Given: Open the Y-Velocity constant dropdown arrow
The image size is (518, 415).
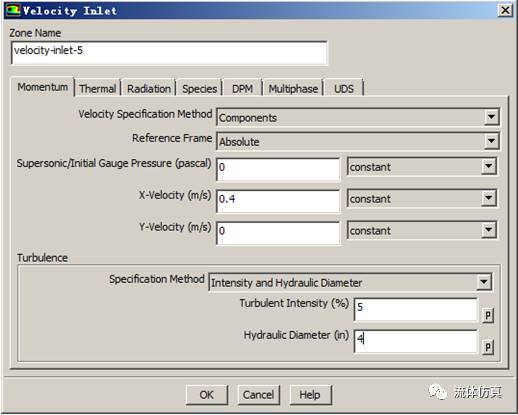Looking at the screenshot, I should point(489,230).
